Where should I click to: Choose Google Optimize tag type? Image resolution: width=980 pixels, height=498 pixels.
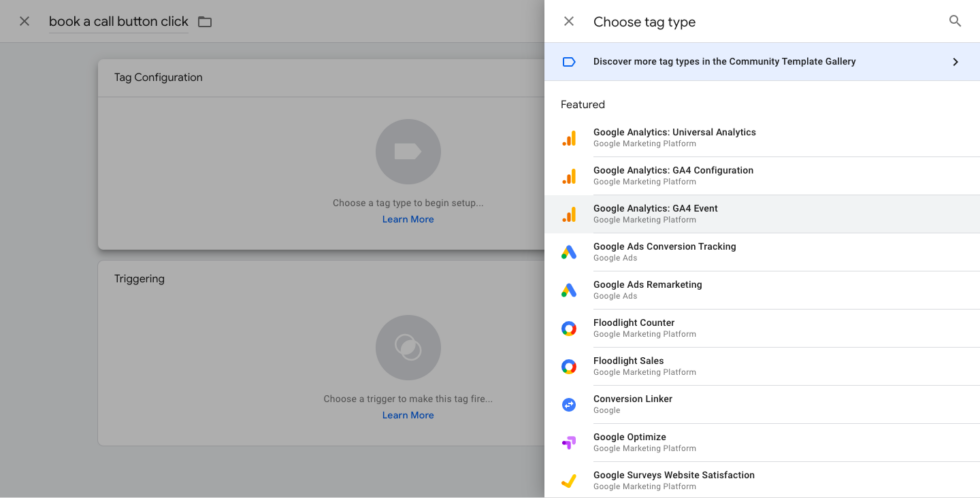[x=762, y=442]
